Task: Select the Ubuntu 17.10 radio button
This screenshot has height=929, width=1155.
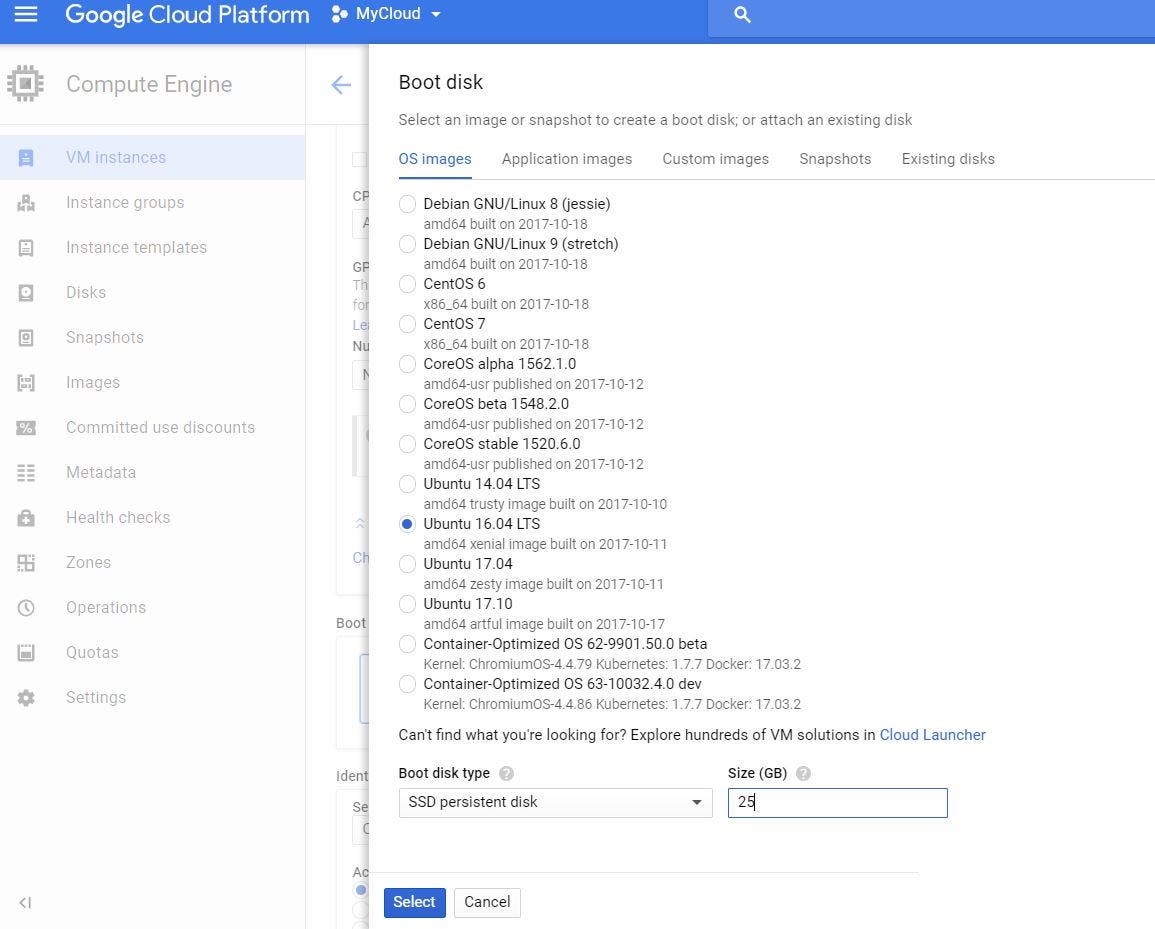Action: tap(407, 604)
